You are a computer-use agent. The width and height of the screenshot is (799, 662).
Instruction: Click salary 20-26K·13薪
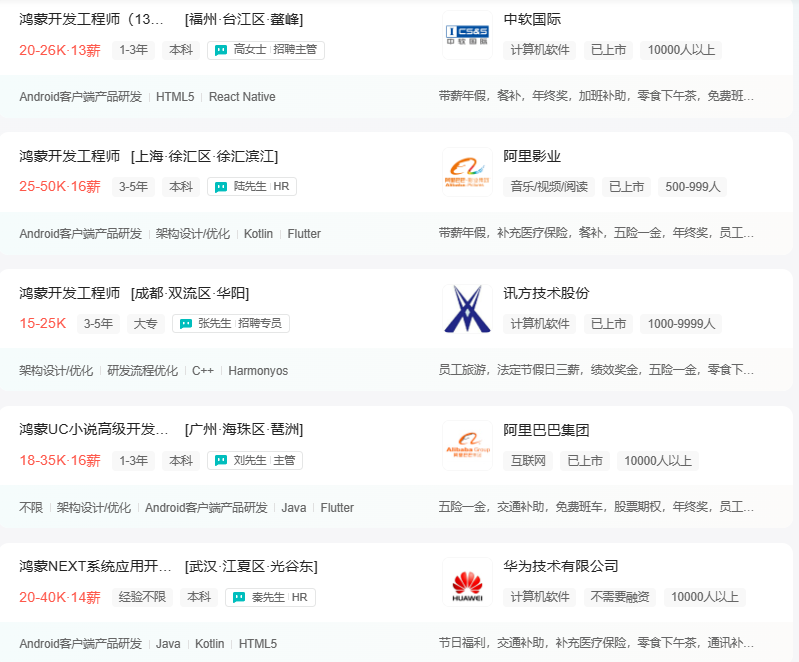[x=60, y=50]
